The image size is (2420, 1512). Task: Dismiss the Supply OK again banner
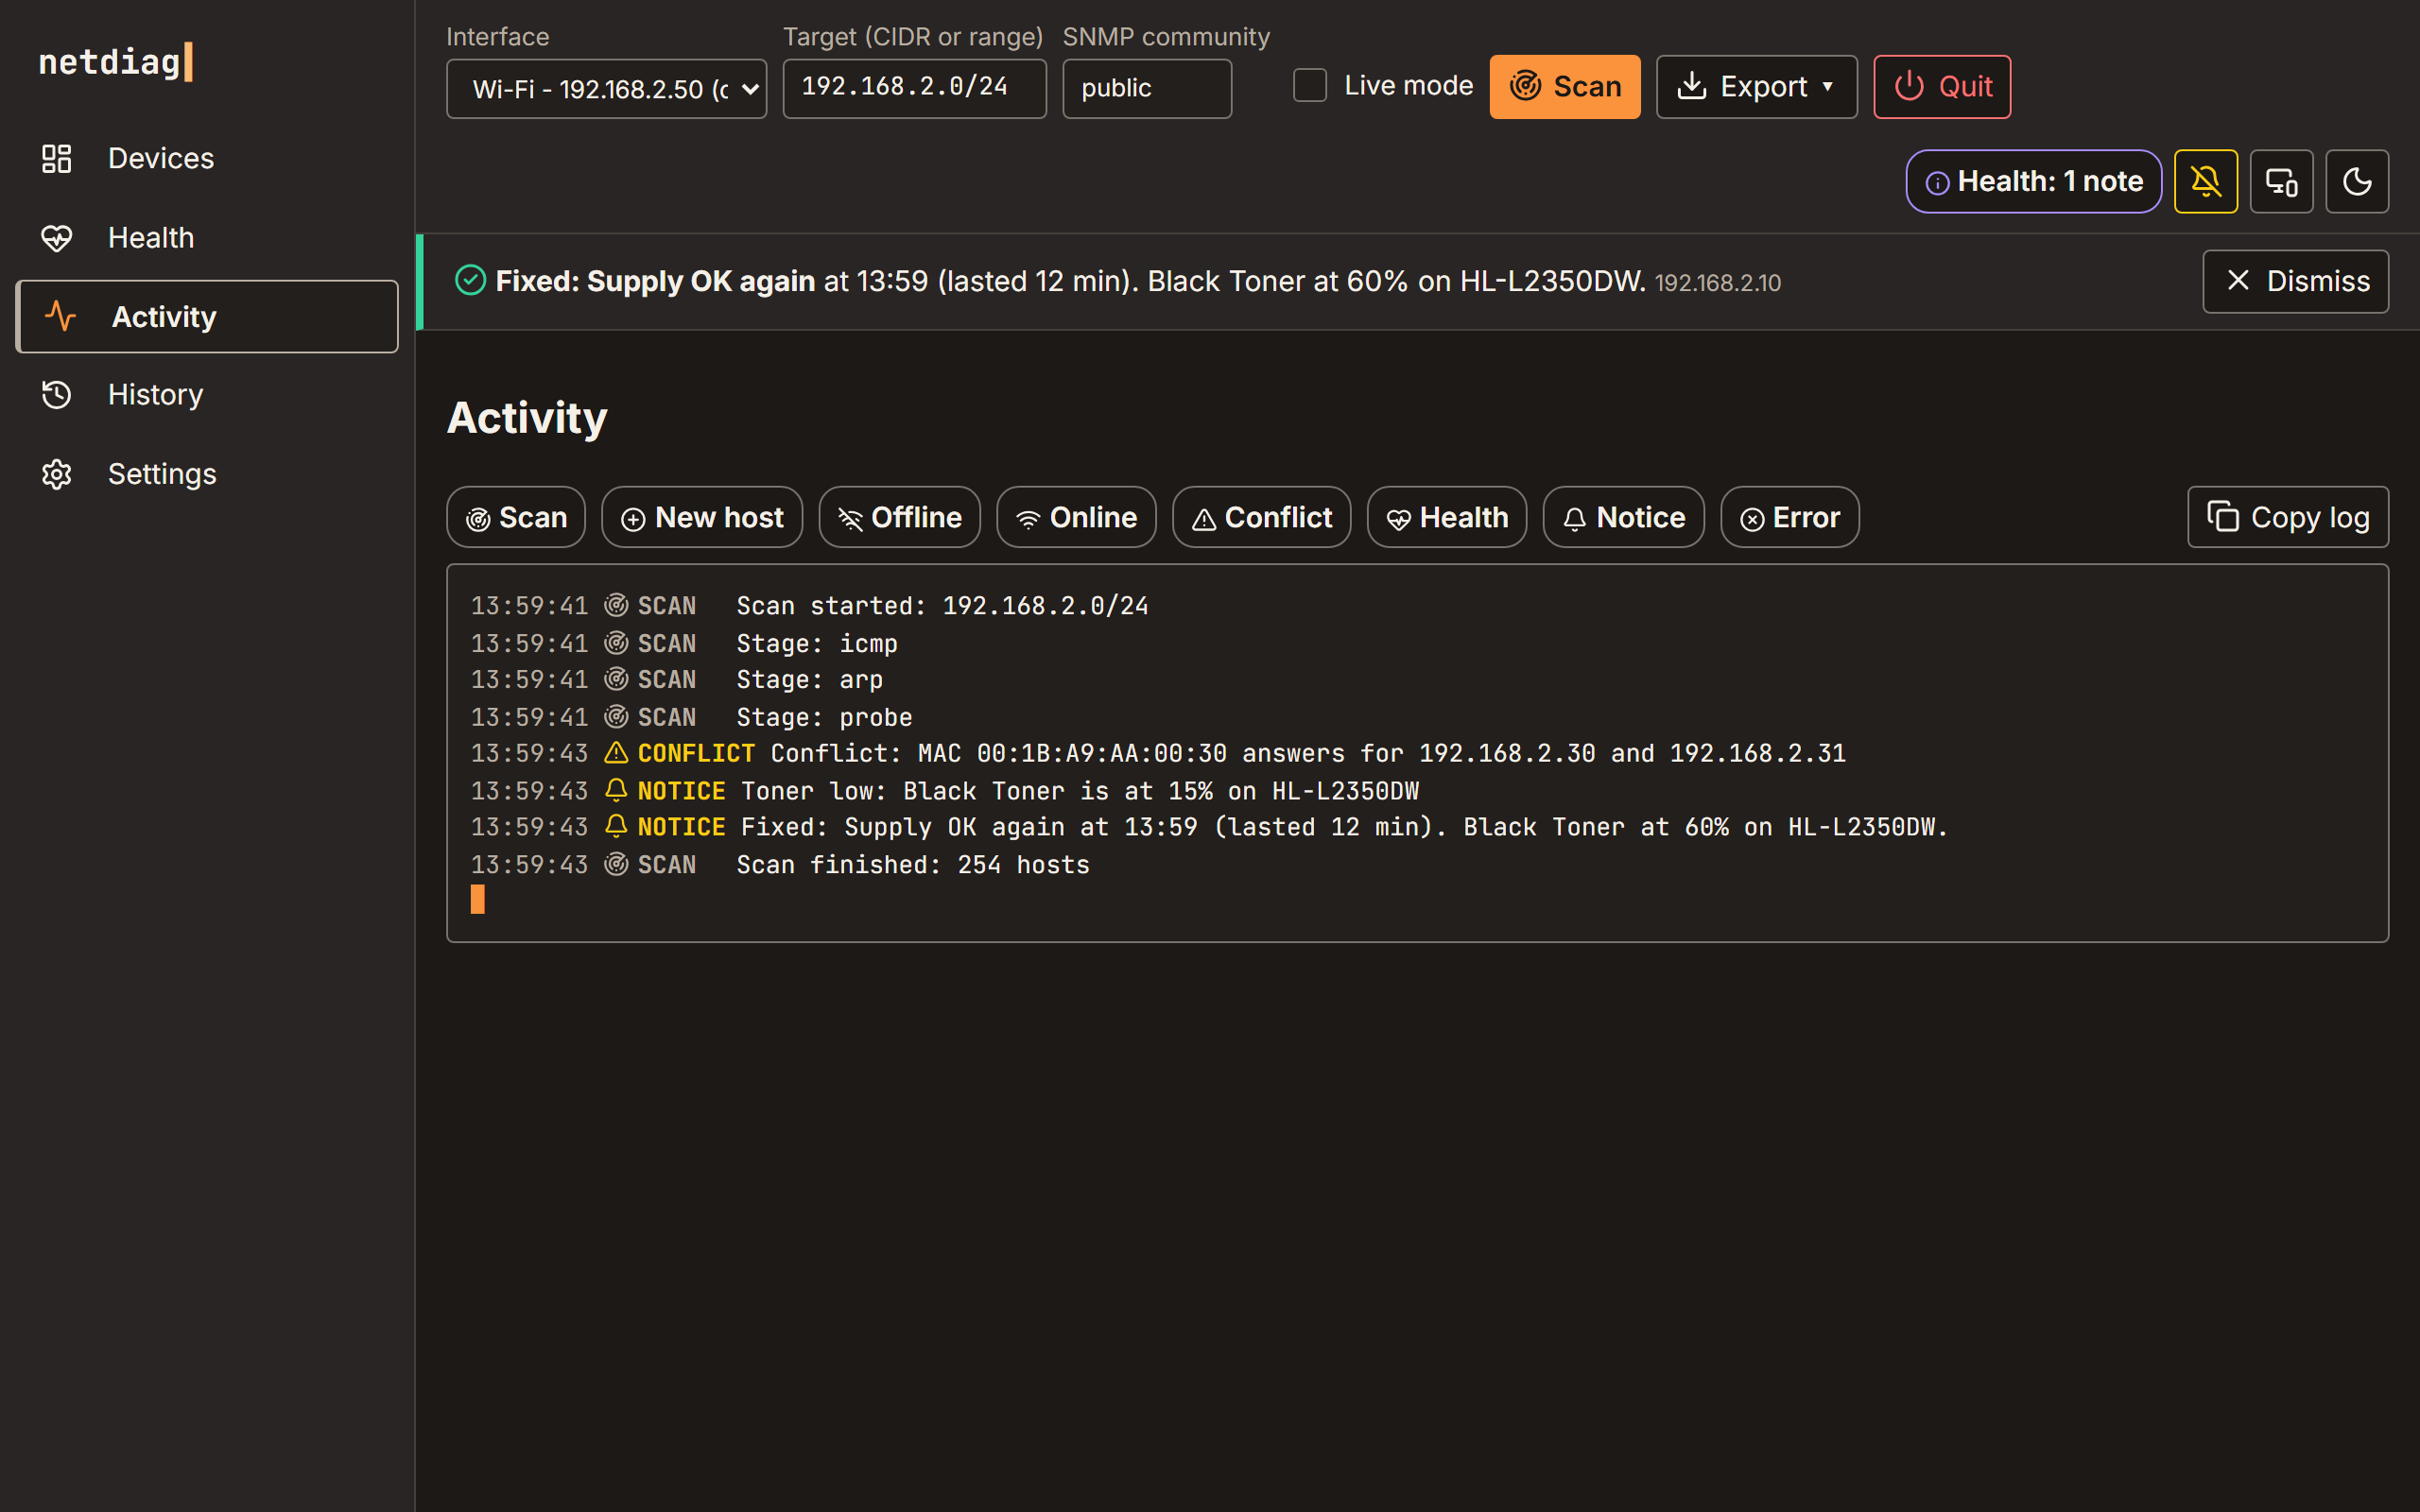tap(2295, 281)
